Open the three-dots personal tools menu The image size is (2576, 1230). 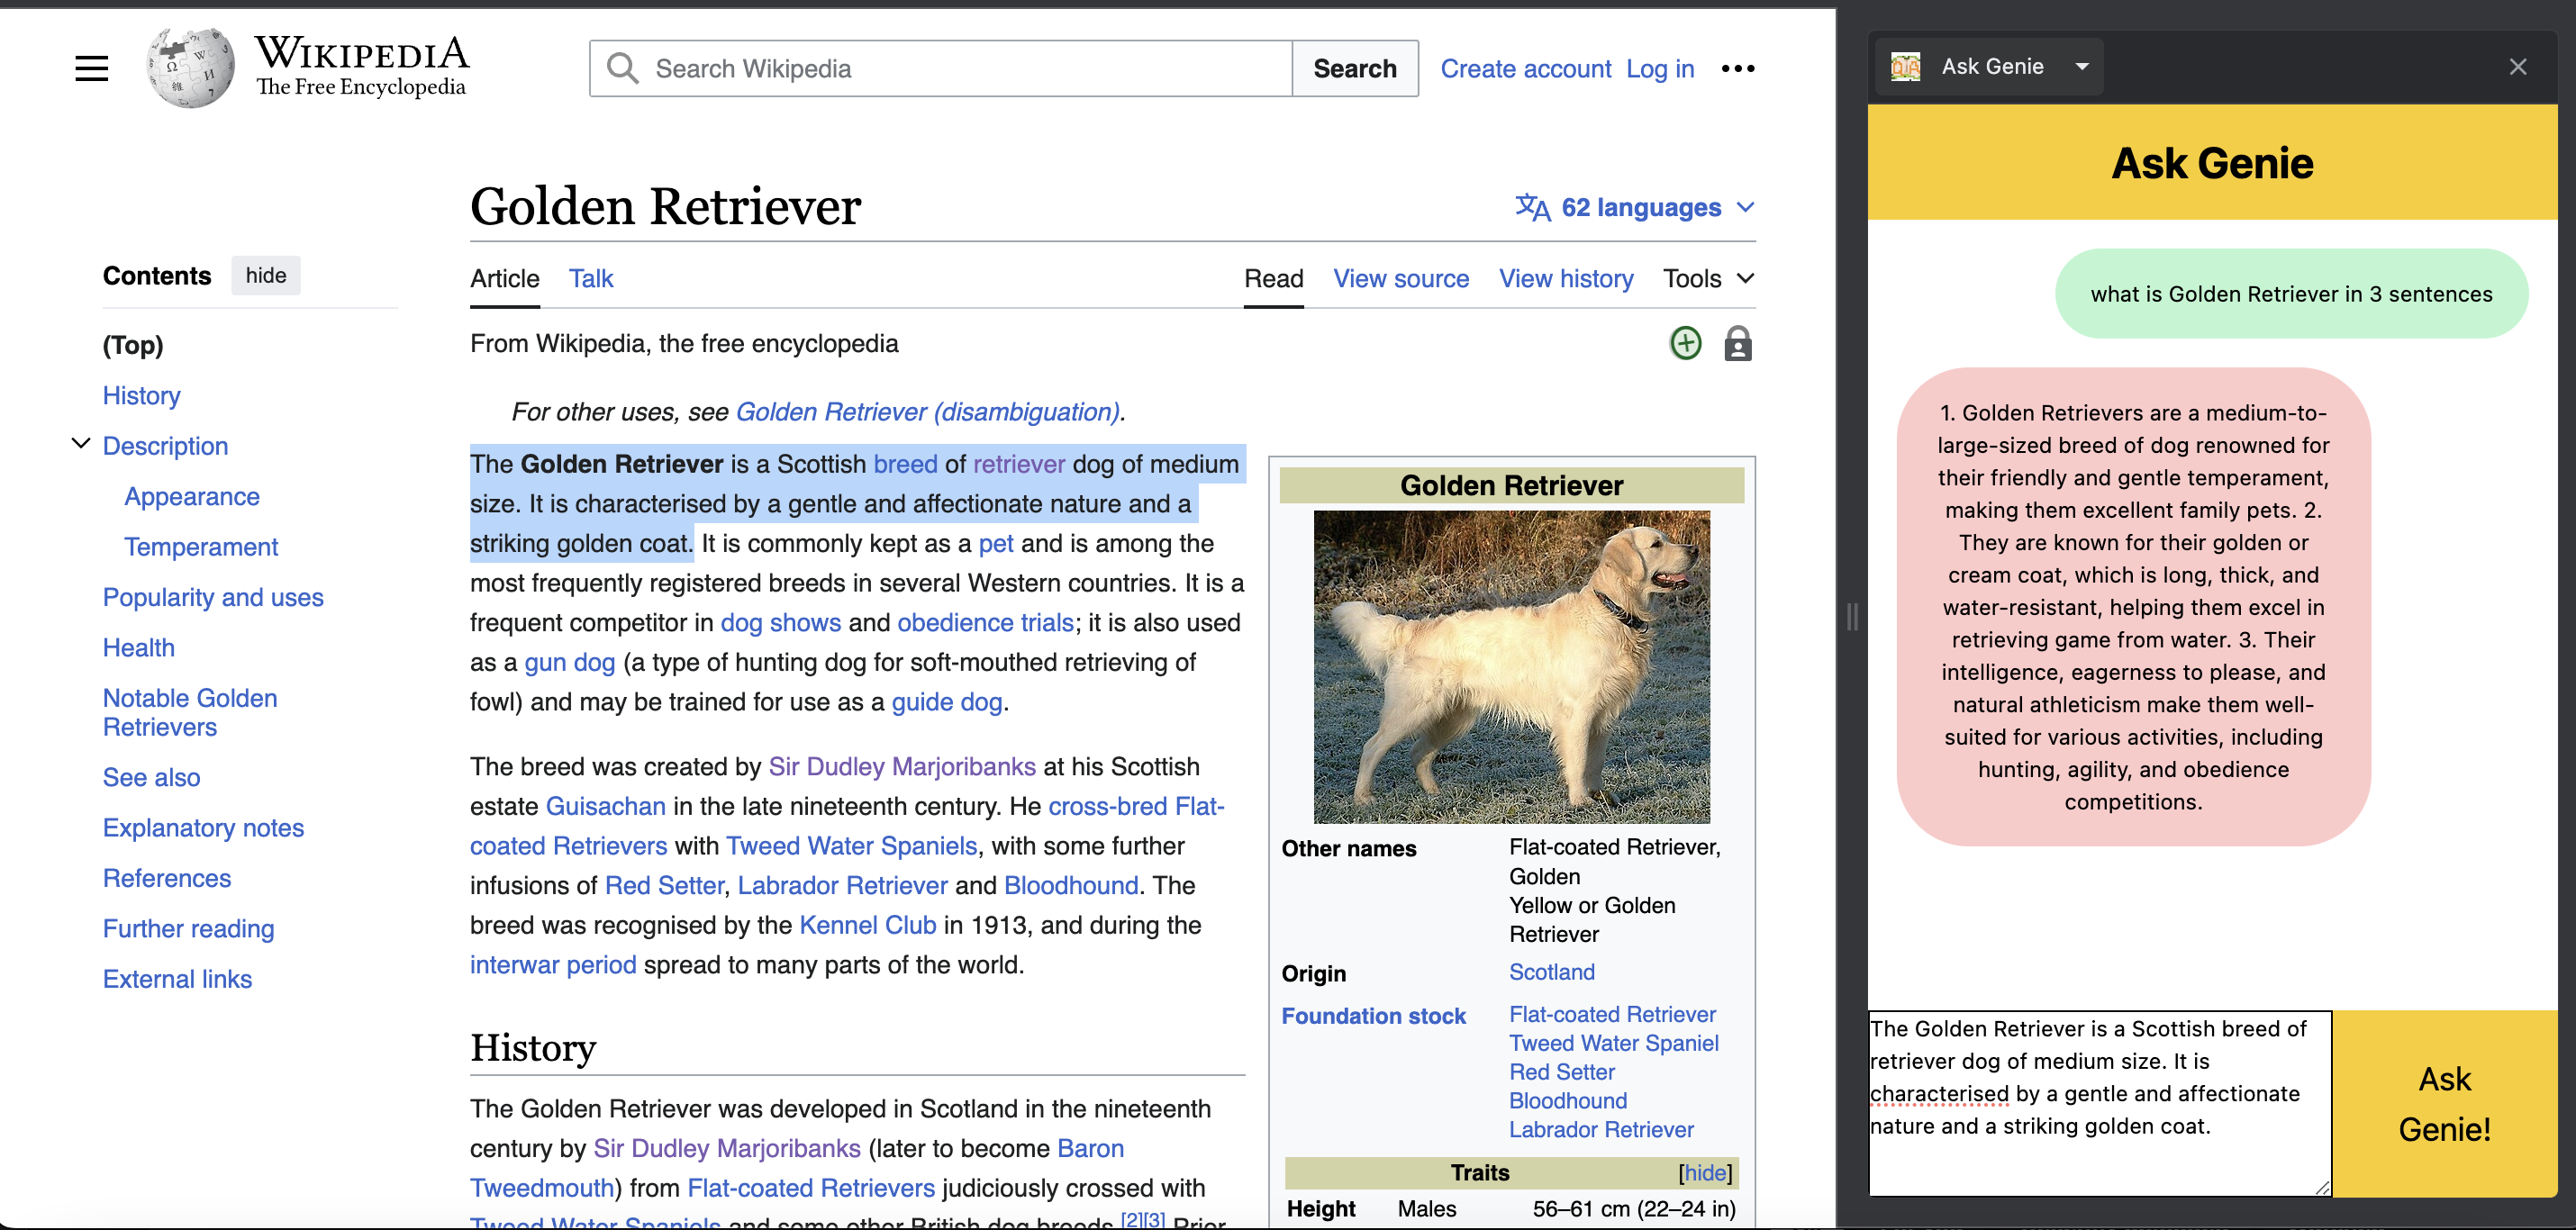coord(1737,68)
